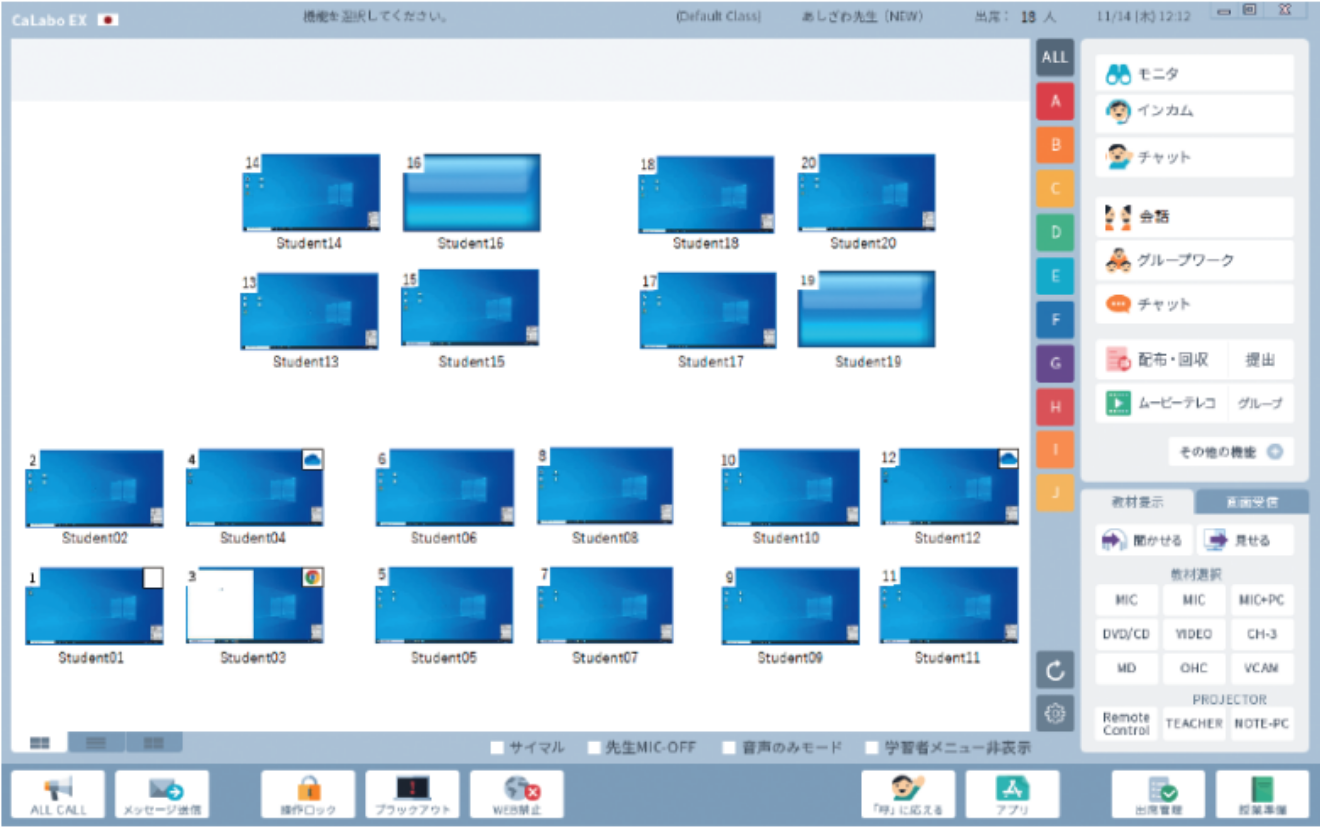The height and width of the screenshot is (828, 1320).
Task: Open the アプリ launcher button
Action: click(1012, 794)
